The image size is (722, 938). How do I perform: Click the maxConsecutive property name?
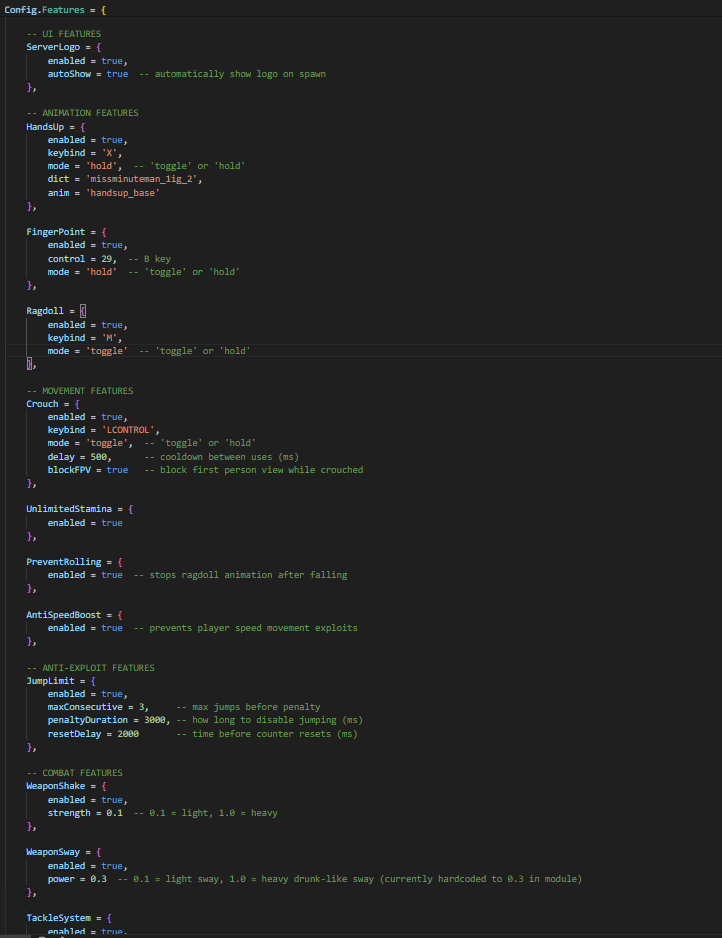click(x=85, y=707)
